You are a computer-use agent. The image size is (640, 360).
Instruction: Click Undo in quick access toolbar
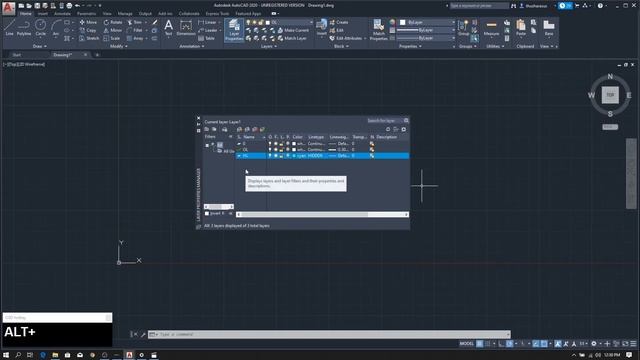(77, 6)
